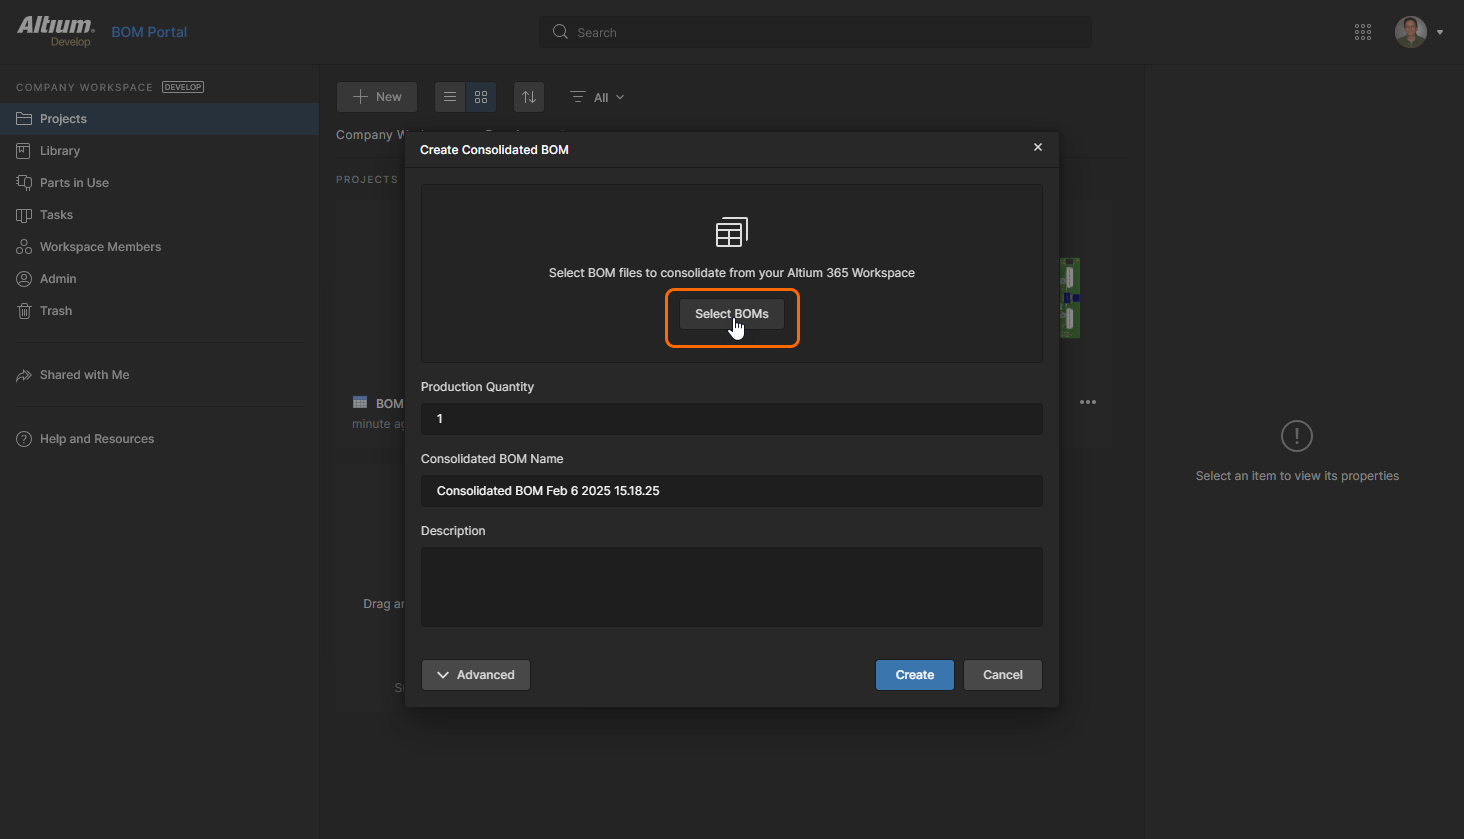Click the Projects folder icon
The height and width of the screenshot is (839, 1464).
[24, 119]
